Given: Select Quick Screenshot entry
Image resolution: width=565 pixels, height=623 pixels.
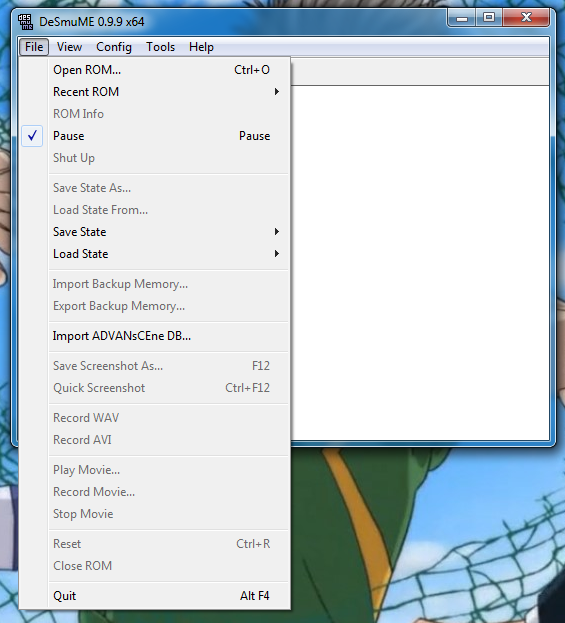Looking at the screenshot, I should pos(155,388).
